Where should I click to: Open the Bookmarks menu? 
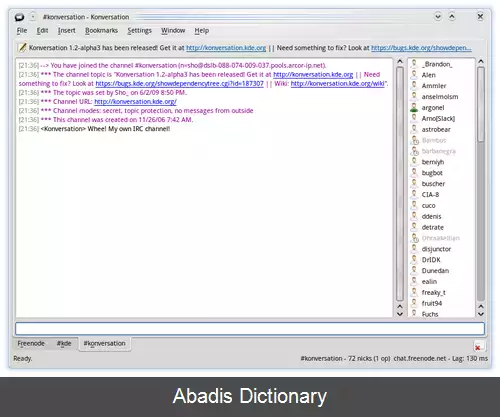click(x=101, y=31)
